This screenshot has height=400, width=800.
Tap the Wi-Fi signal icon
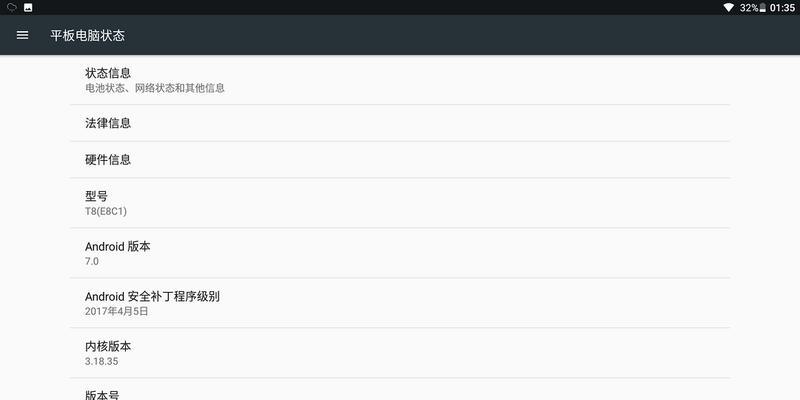[729, 8]
